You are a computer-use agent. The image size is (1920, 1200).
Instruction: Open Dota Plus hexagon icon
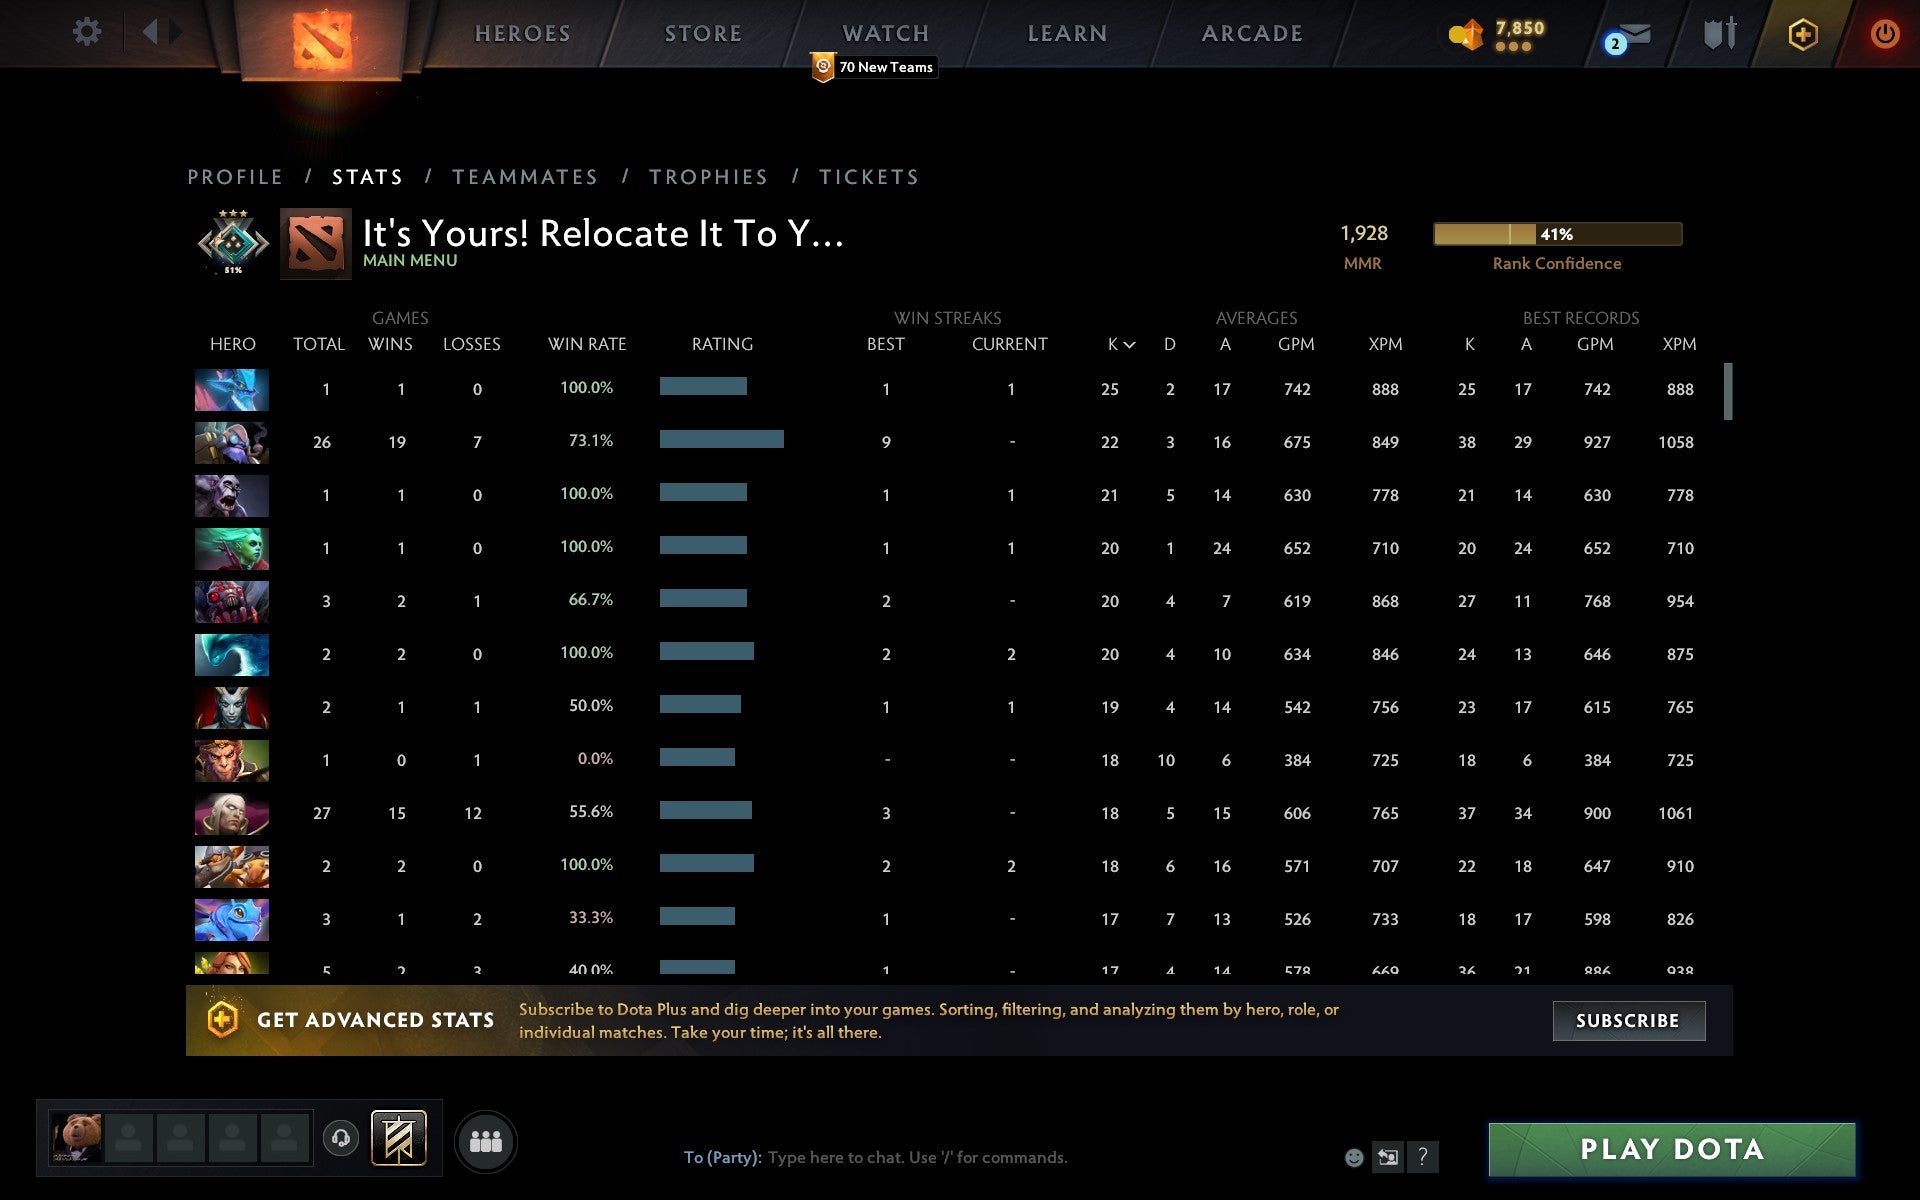pyautogui.click(x=1801, y=33)
